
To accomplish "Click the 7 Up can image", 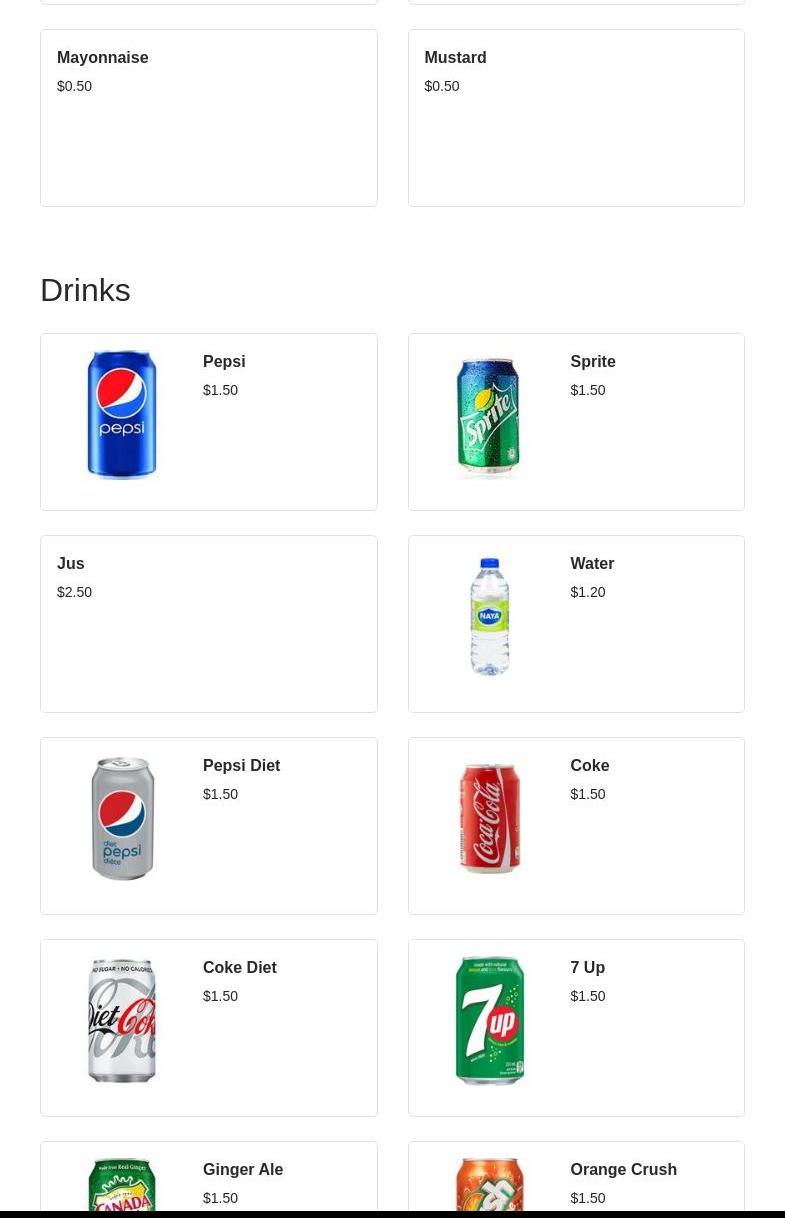I will click(489, 1021).
